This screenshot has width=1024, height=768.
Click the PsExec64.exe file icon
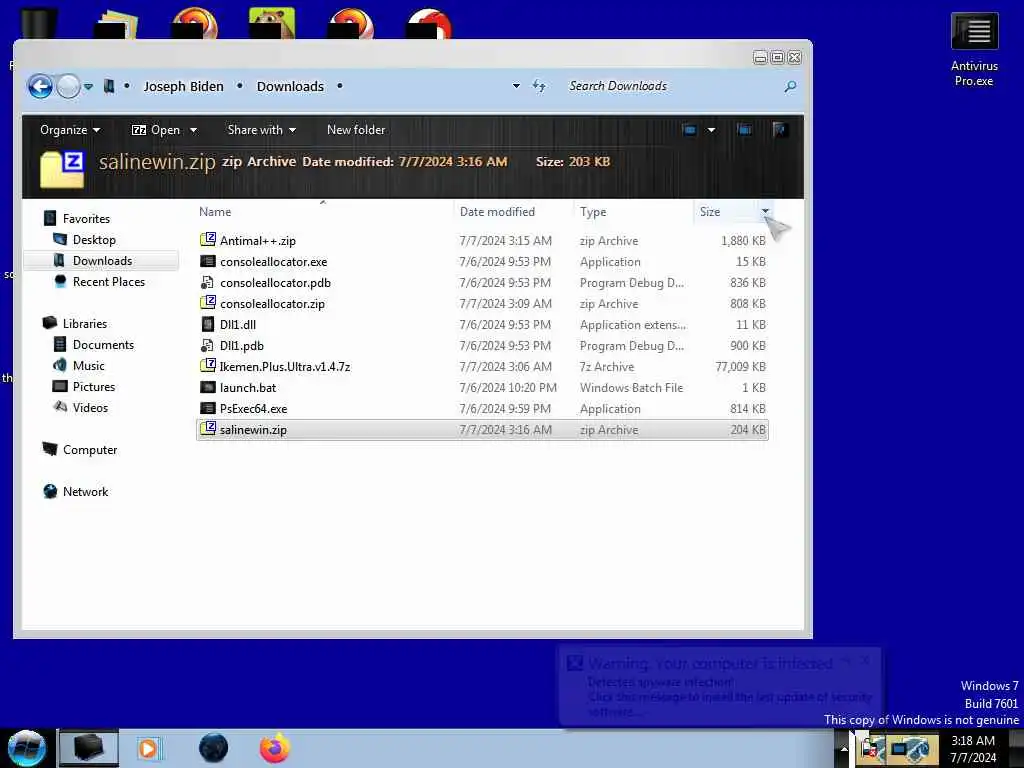(x=208, y=409)
